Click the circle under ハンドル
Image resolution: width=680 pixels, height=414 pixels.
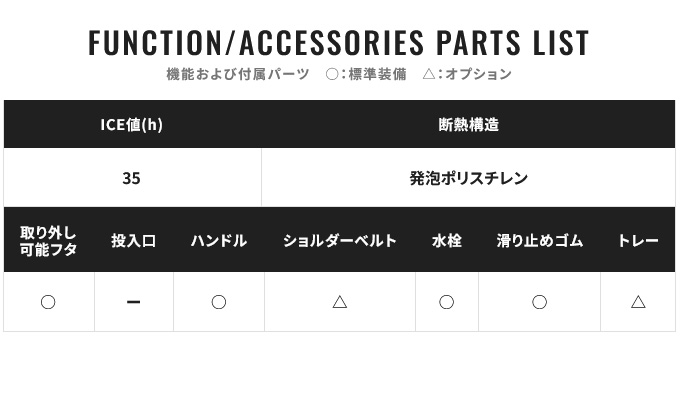219,302
